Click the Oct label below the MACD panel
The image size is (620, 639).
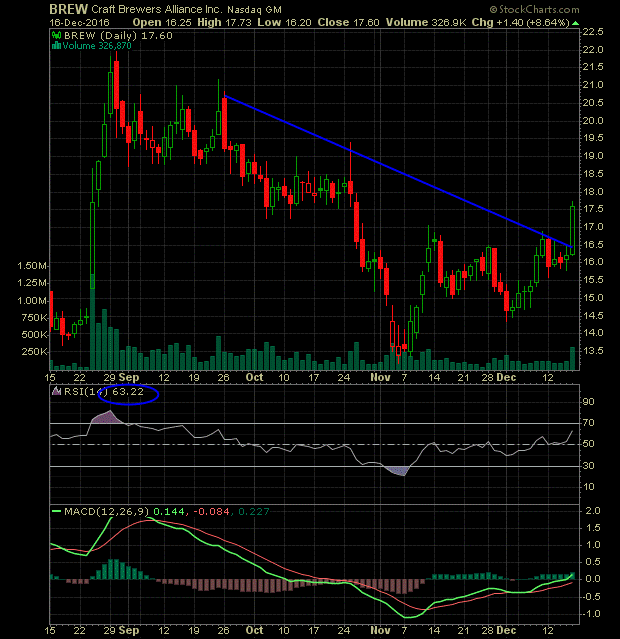254,632
